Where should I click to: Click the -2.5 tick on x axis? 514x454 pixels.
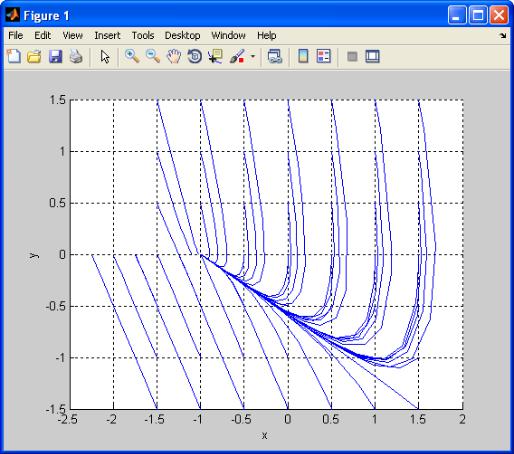pyautogui.click(x=68, y=419)
